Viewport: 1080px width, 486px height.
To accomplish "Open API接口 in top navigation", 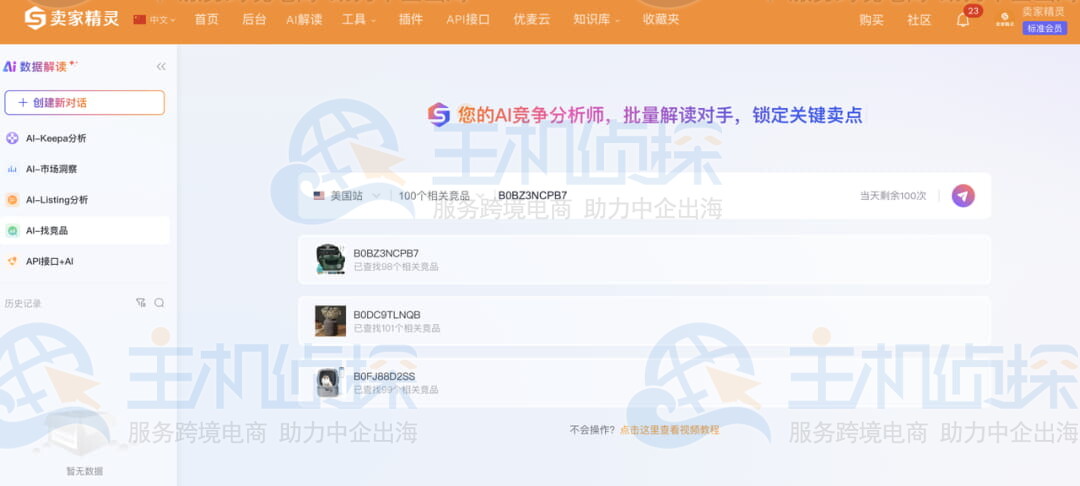I will click(468, 20).
